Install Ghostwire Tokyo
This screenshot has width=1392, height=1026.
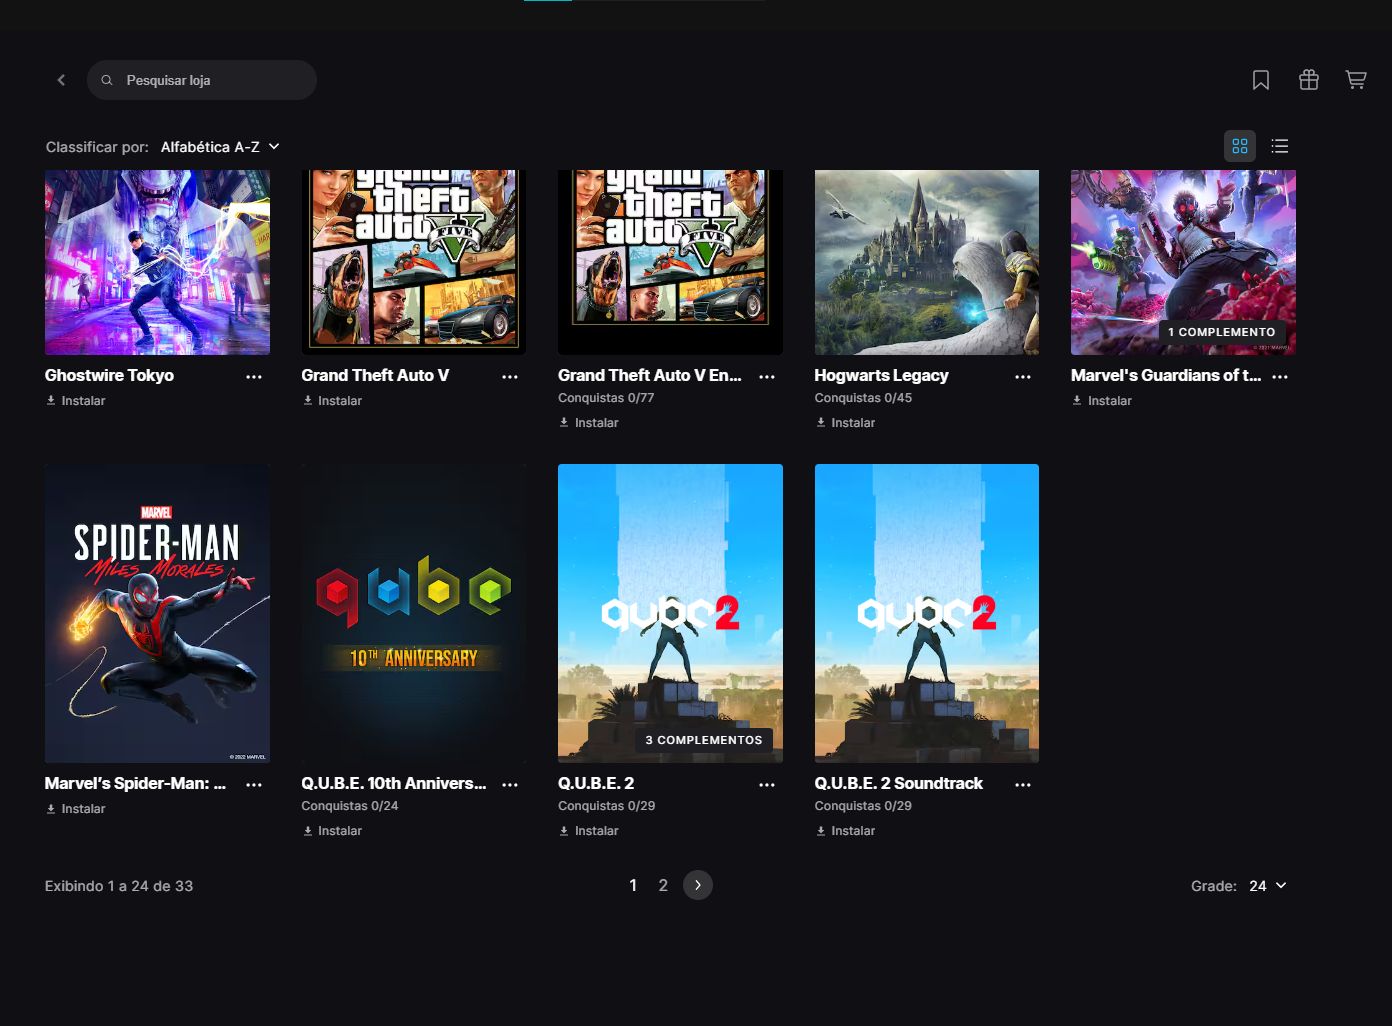[76, 400]
